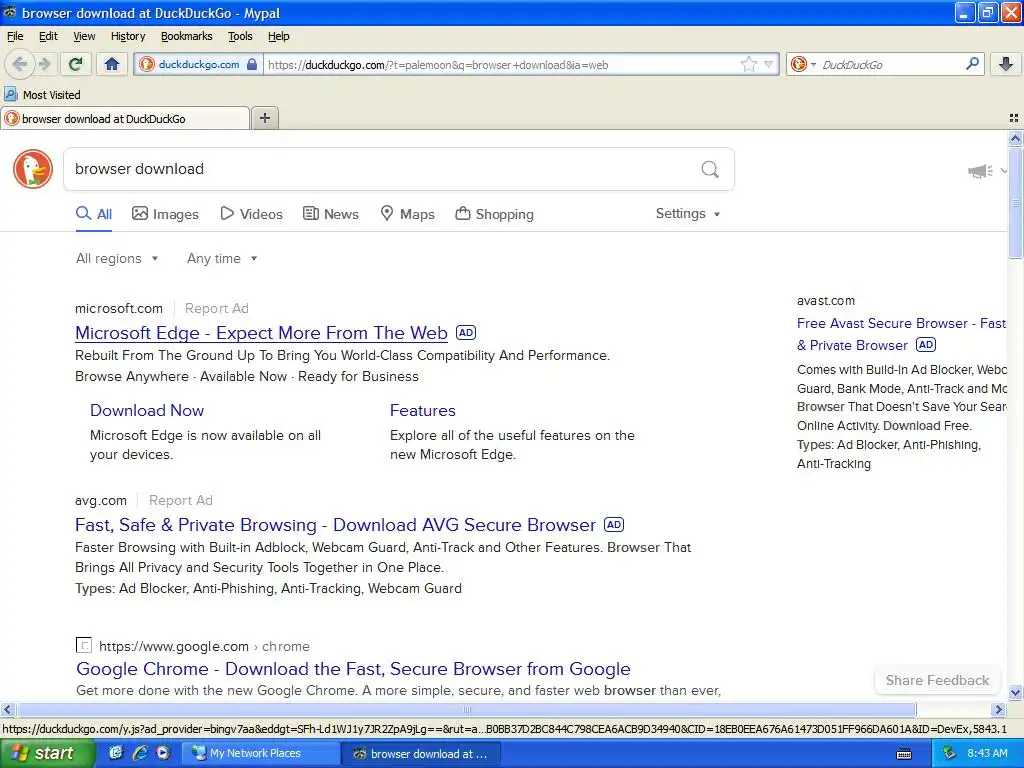Click the google.com result favicon
Image resolution: width=1024 pixels, height=768 pixels.
(x=84, y=646)
